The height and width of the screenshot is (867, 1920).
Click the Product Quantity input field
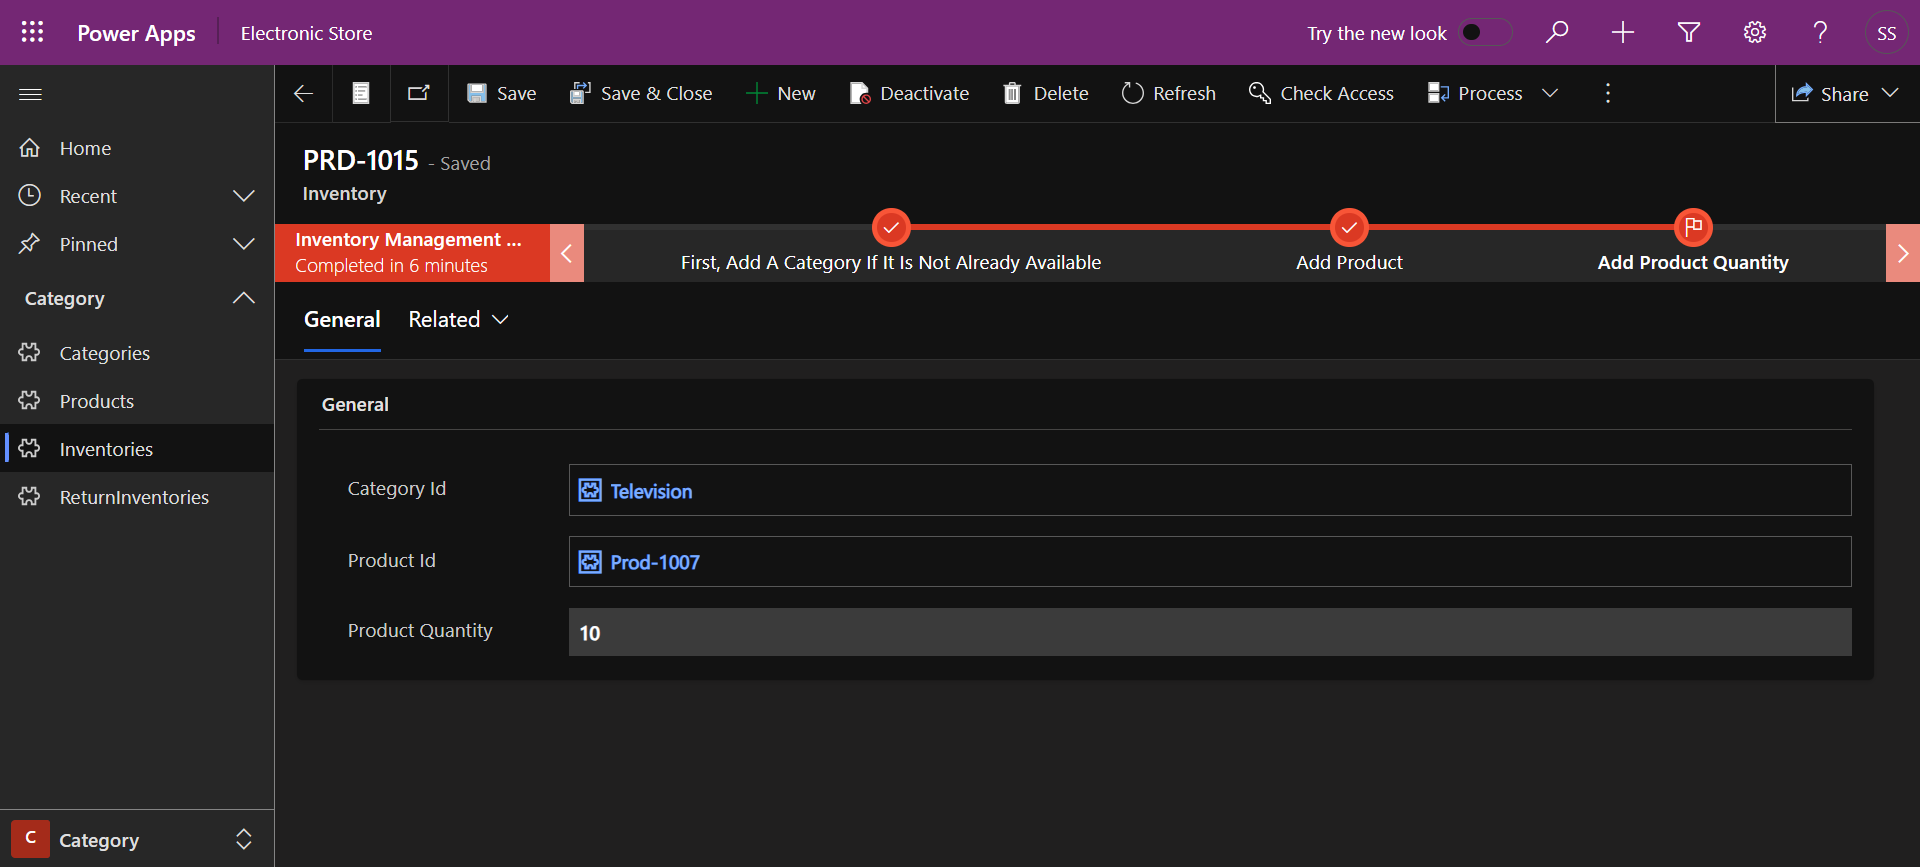1209,632
